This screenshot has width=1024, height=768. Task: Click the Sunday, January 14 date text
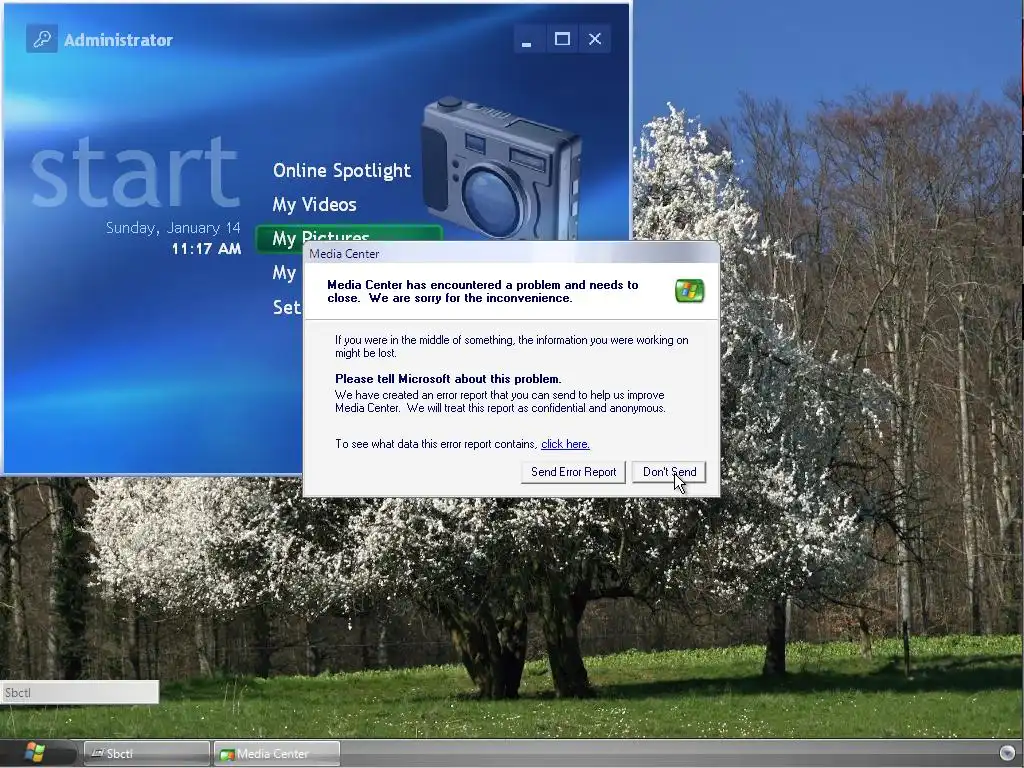click(x=173, y=228)
